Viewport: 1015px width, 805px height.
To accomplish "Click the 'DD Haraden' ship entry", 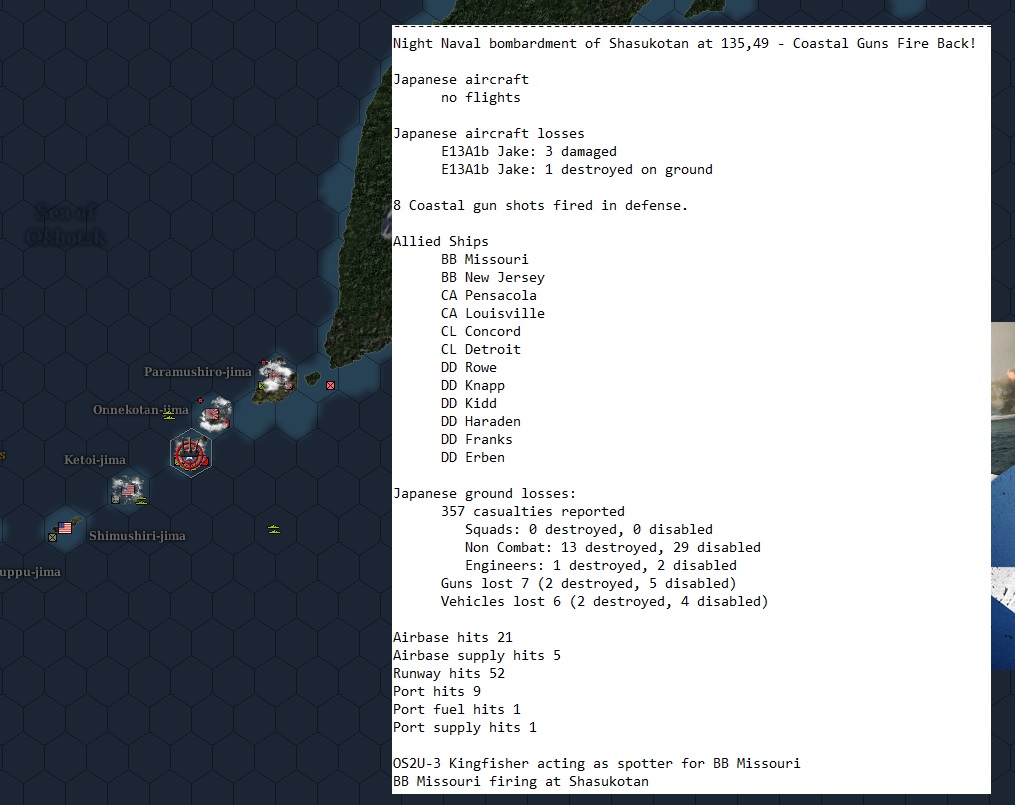I will pyautogui.click(x=480, y=421).
